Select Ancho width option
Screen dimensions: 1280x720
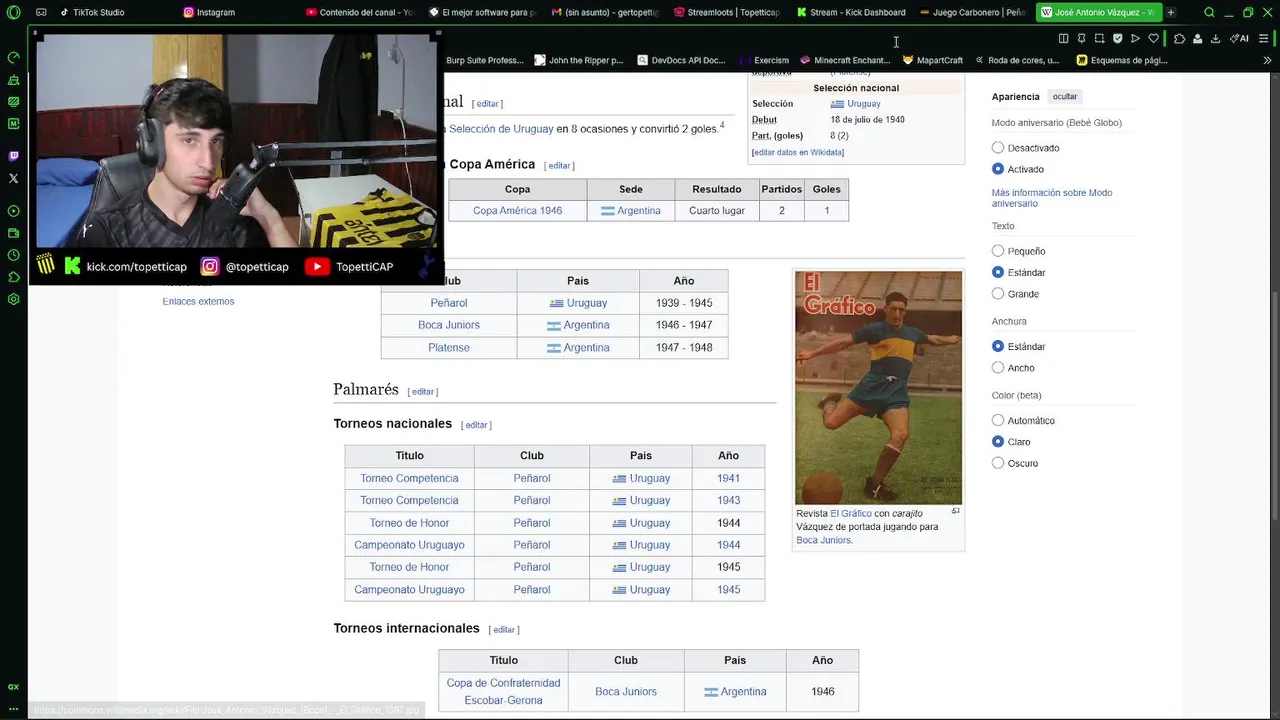pos(998,368)
